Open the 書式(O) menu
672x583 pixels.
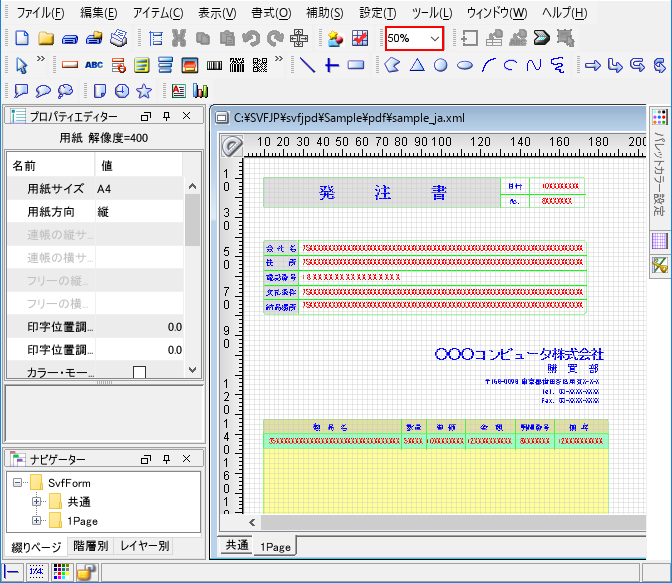point(271,13)
